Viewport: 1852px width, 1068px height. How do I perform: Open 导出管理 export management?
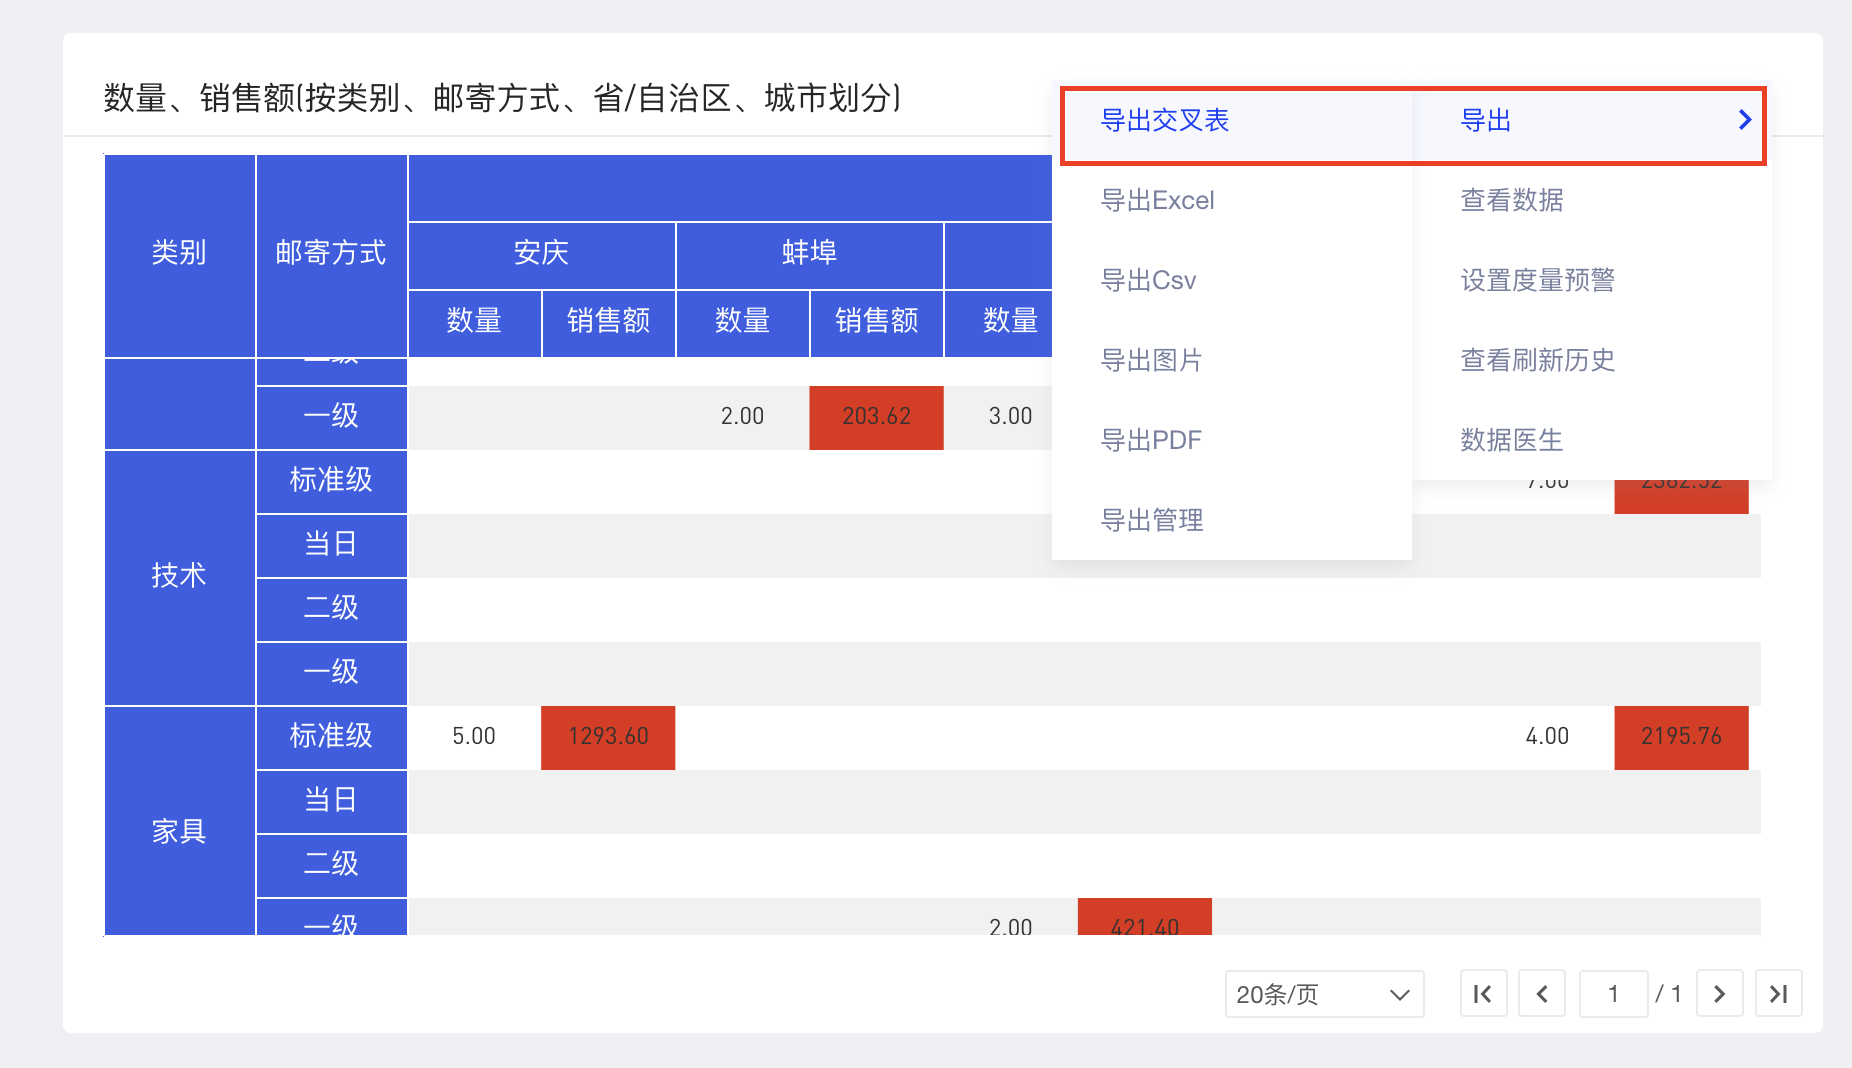click(1151, 519)
